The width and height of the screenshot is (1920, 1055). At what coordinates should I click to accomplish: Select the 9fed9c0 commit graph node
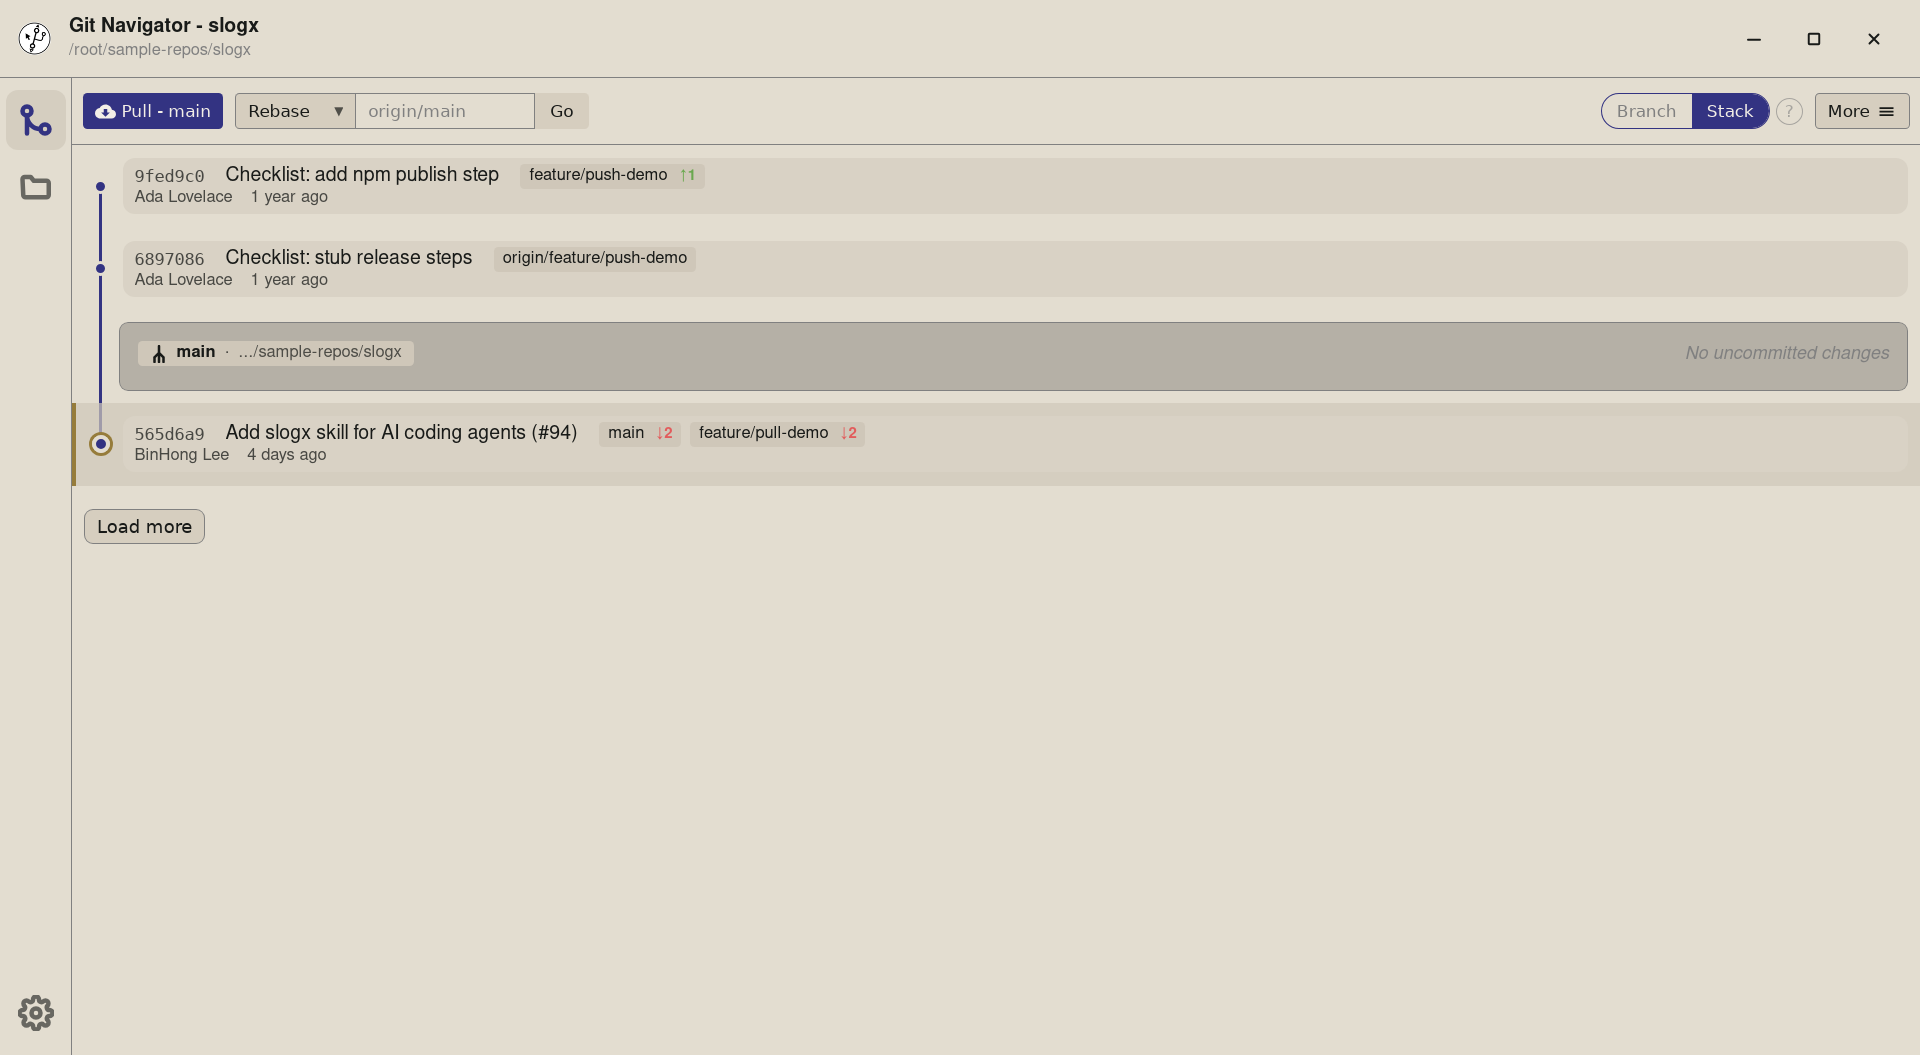(100, 186)
